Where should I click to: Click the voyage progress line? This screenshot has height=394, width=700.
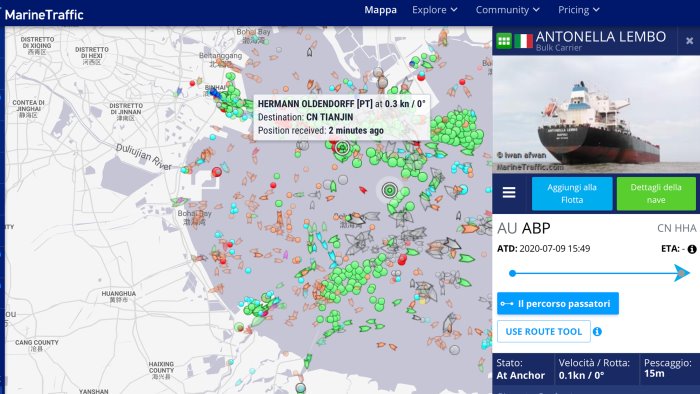click(x=594, y=273)
